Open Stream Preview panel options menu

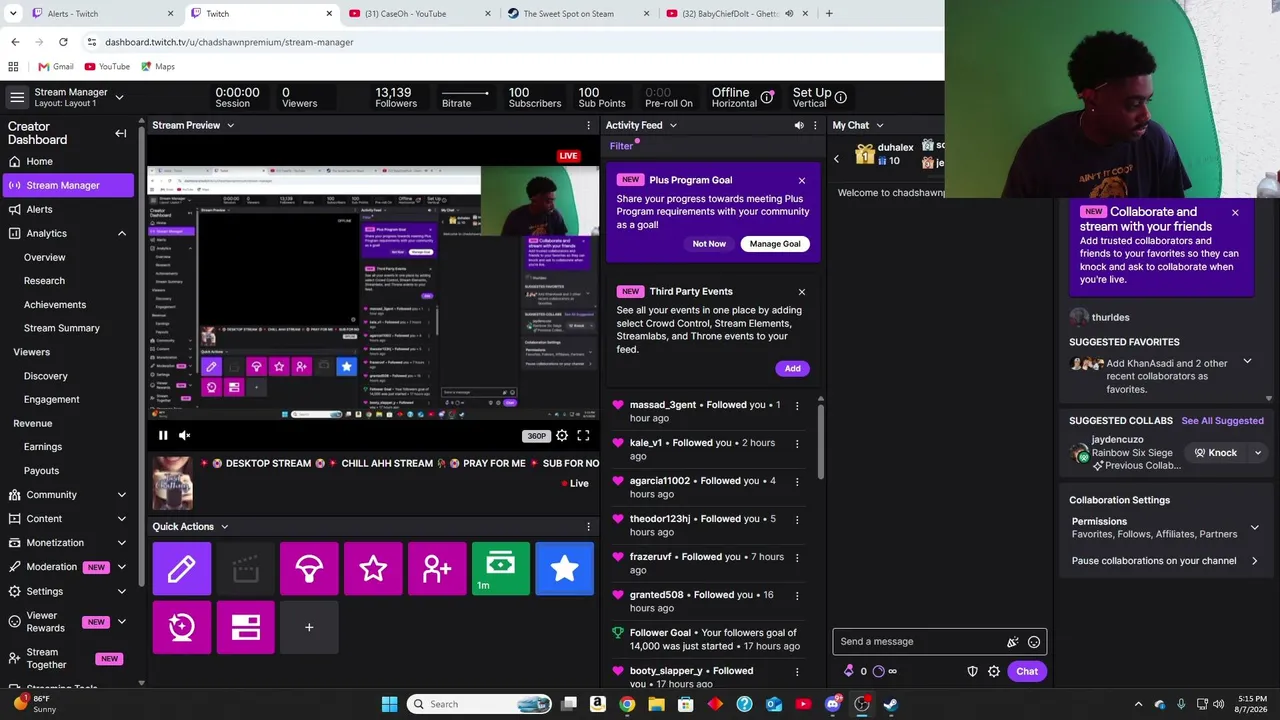pyautogui.click(x=588, y=125)
